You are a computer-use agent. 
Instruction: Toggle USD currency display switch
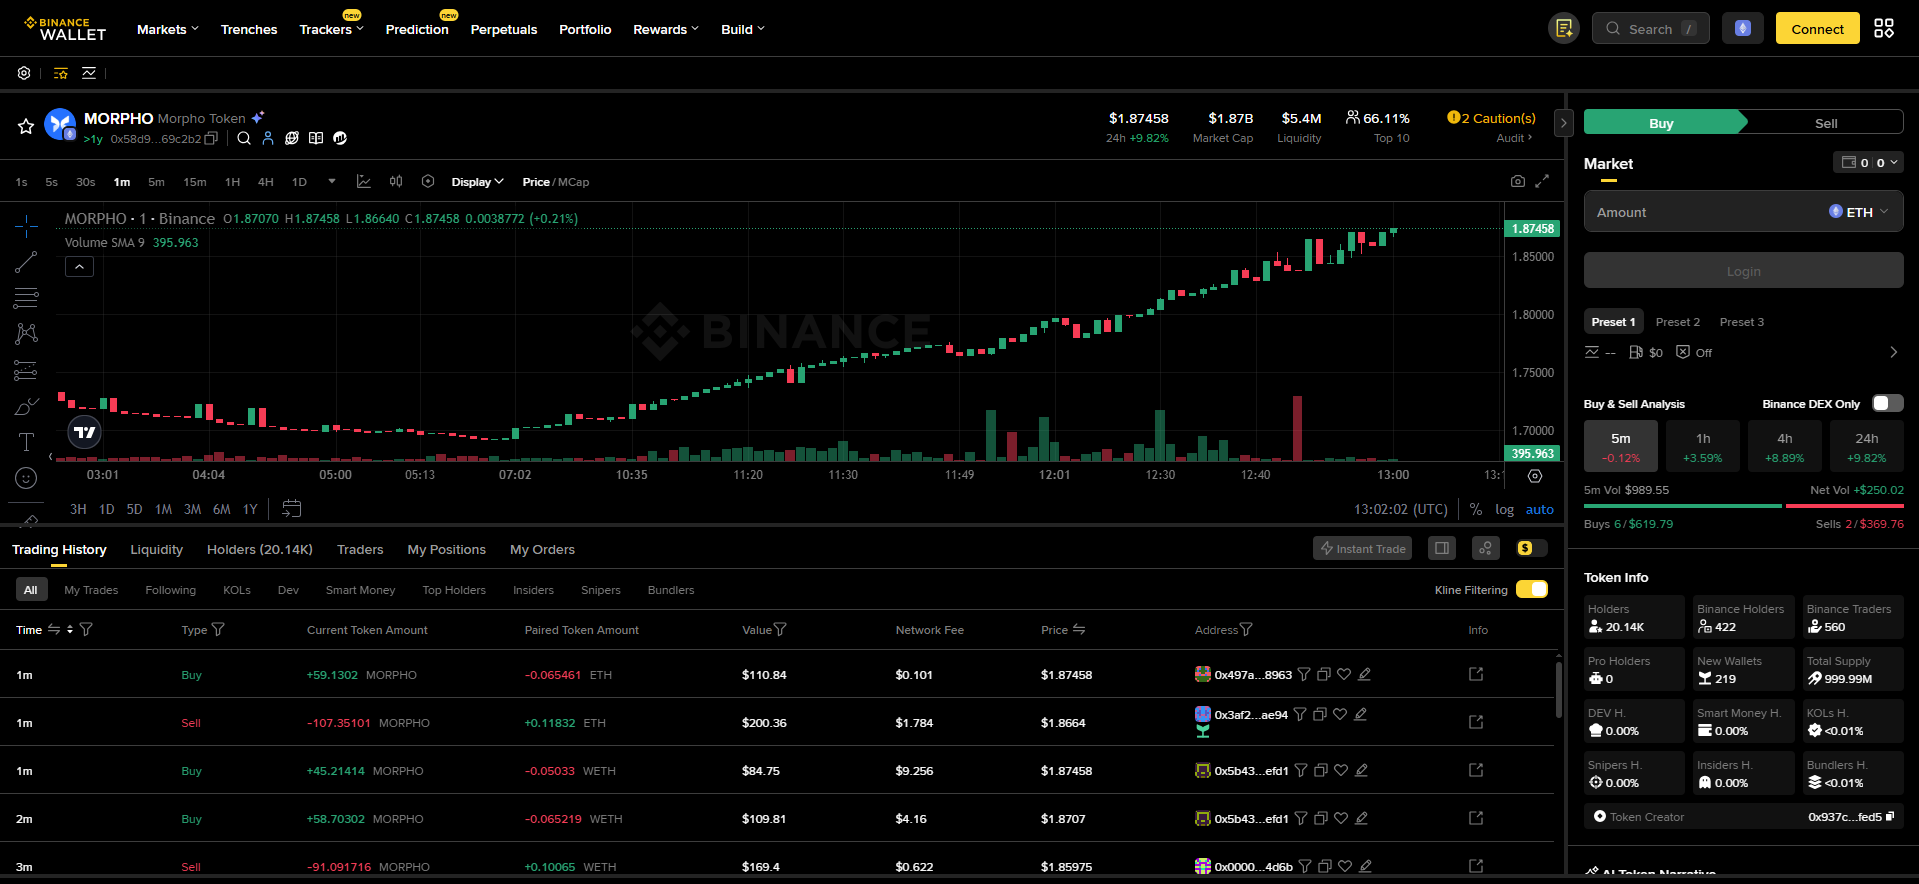[1531, 548]
